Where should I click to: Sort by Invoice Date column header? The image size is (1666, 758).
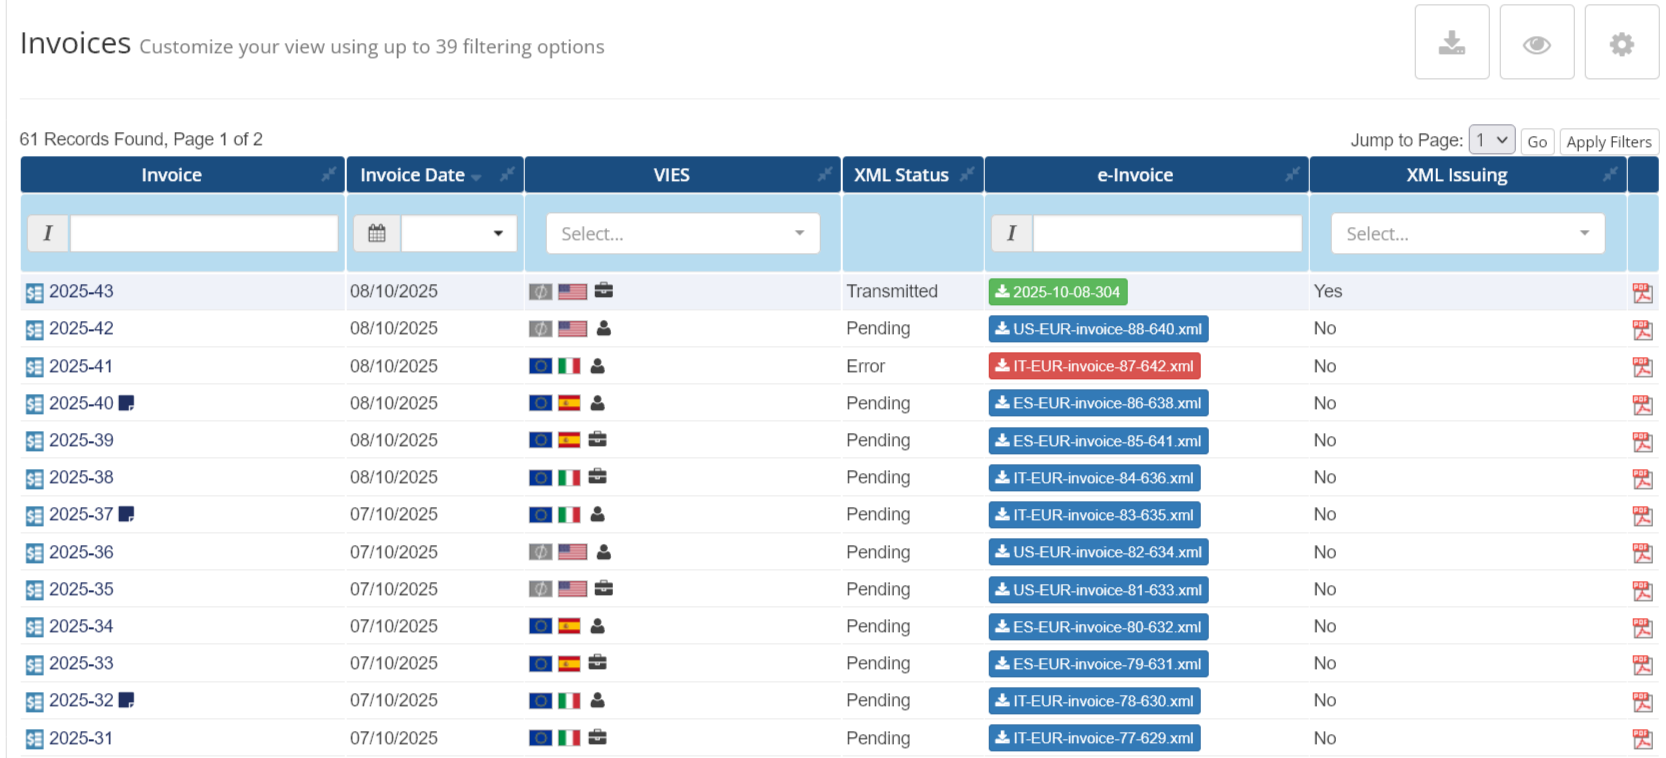pyautogui.click(x=412, y=175)
